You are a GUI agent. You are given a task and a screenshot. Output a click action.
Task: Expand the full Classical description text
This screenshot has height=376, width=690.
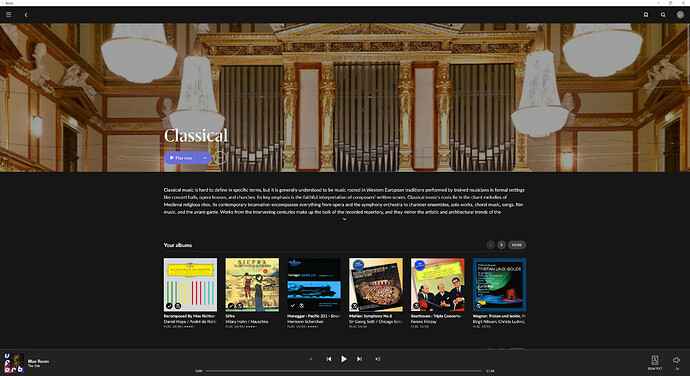[x=344, y=219]
